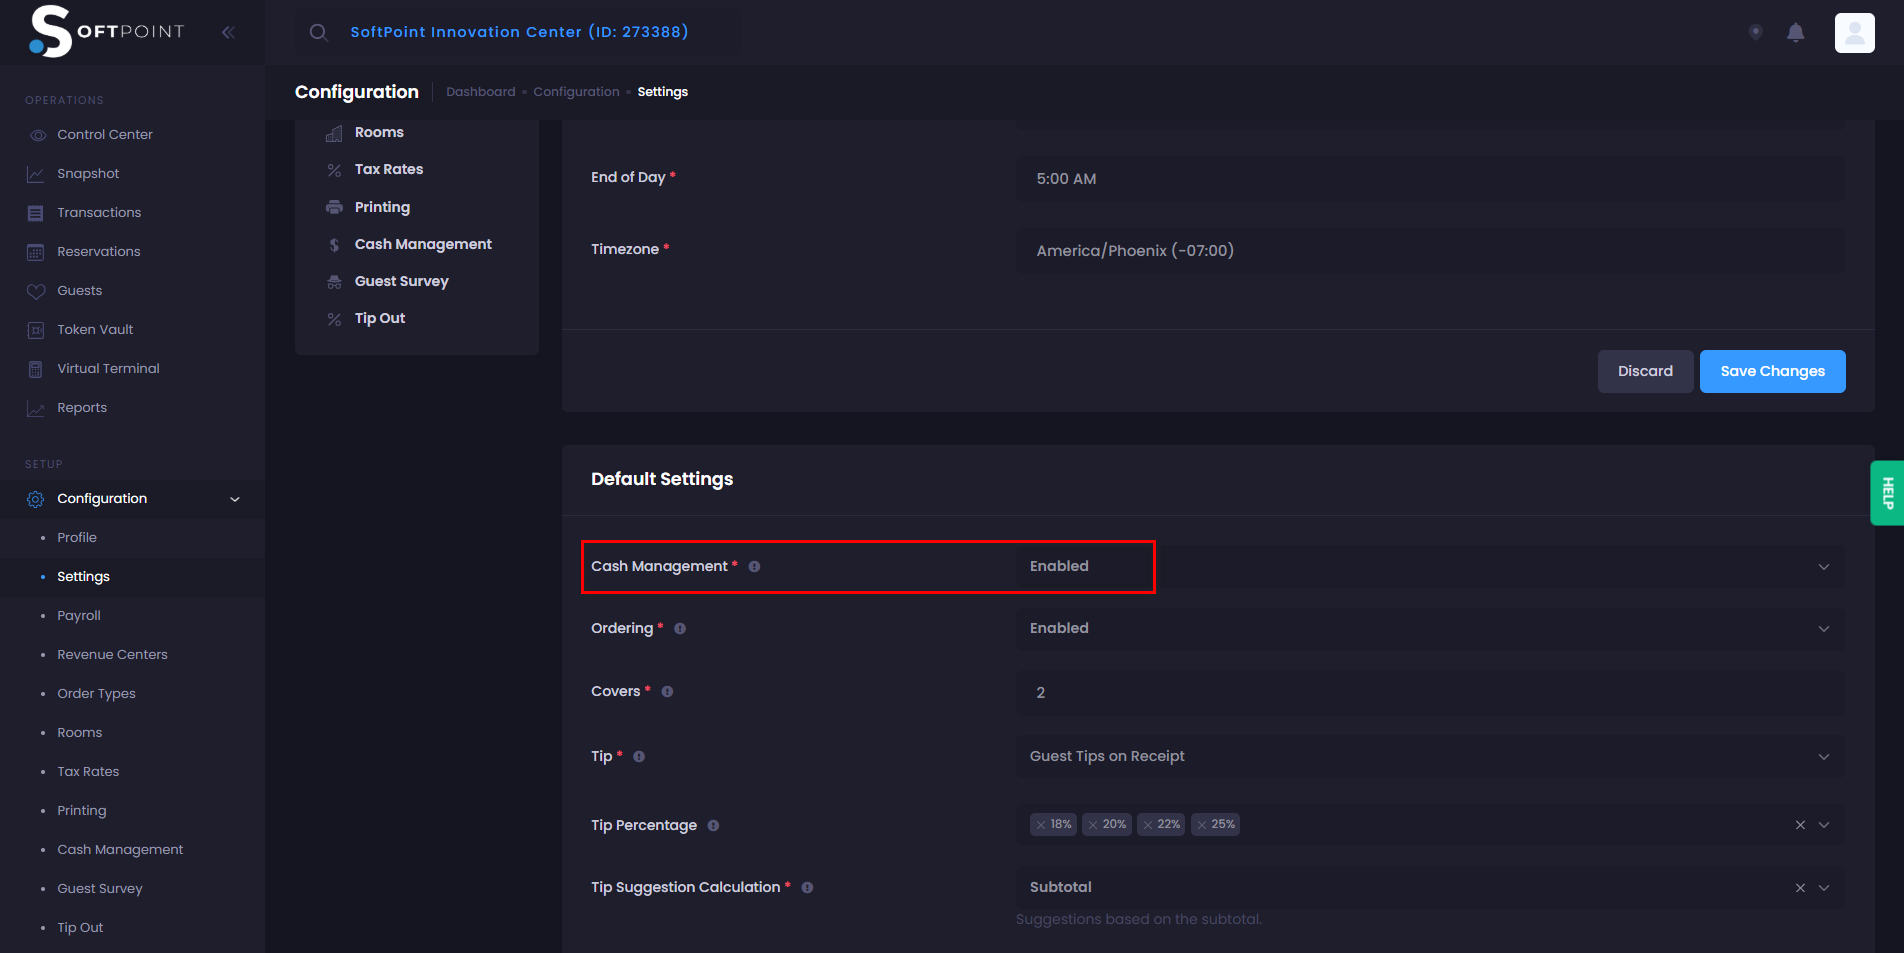Clear the Tip Suggestion Calculation selection
1904x953 pixels.
pyautogui.click(x=1799, y=888)
